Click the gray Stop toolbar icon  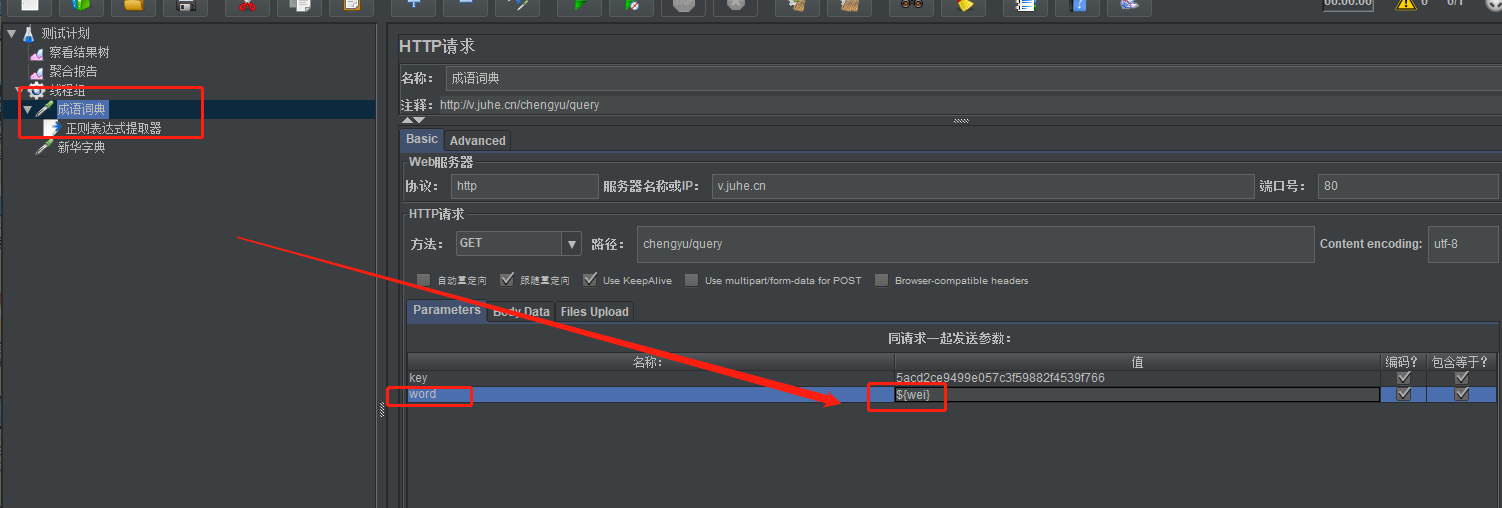point(684,5)
